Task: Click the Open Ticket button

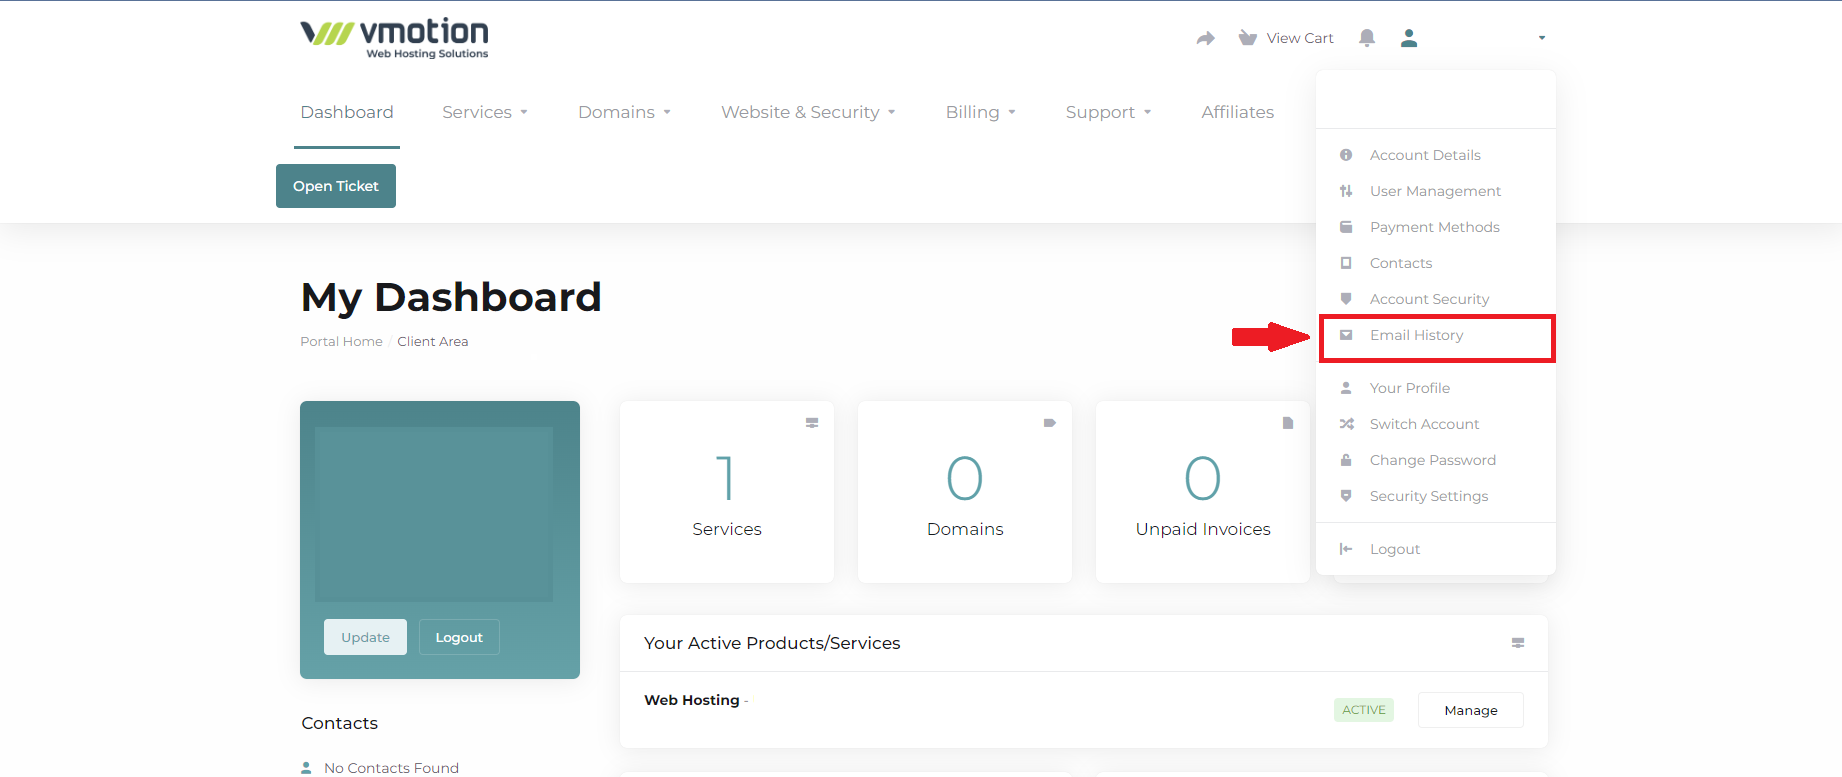Action: (x=336, y=186)
